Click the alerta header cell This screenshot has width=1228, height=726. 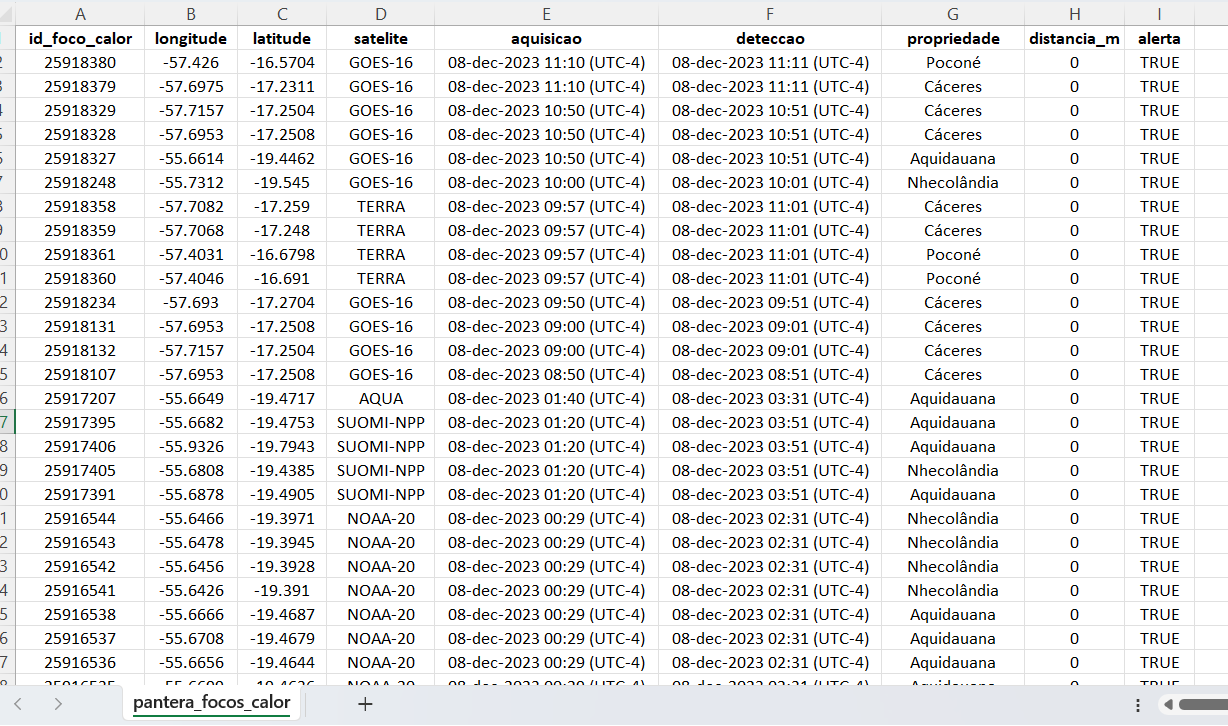pos(1160,38)
